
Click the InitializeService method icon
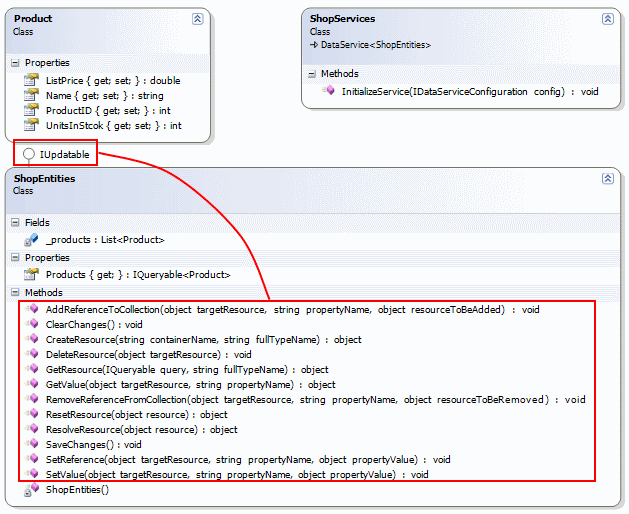[x=328, y=91]
